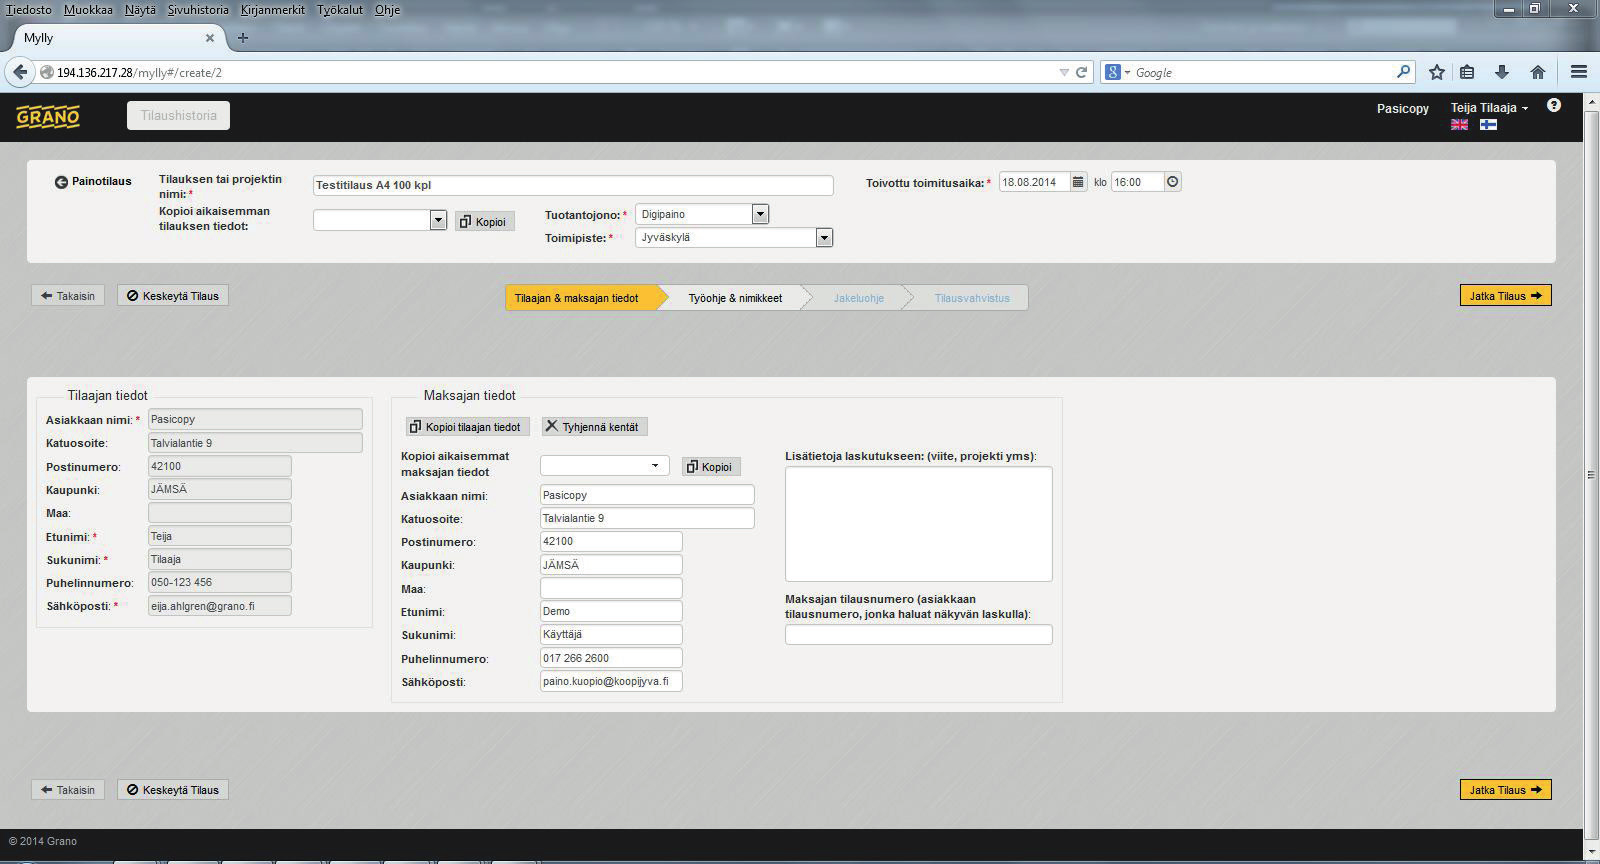Open the browser bookmarks list icon
The height and width of the screenshot is (864, 1600).
click(x=1467, y=72)
